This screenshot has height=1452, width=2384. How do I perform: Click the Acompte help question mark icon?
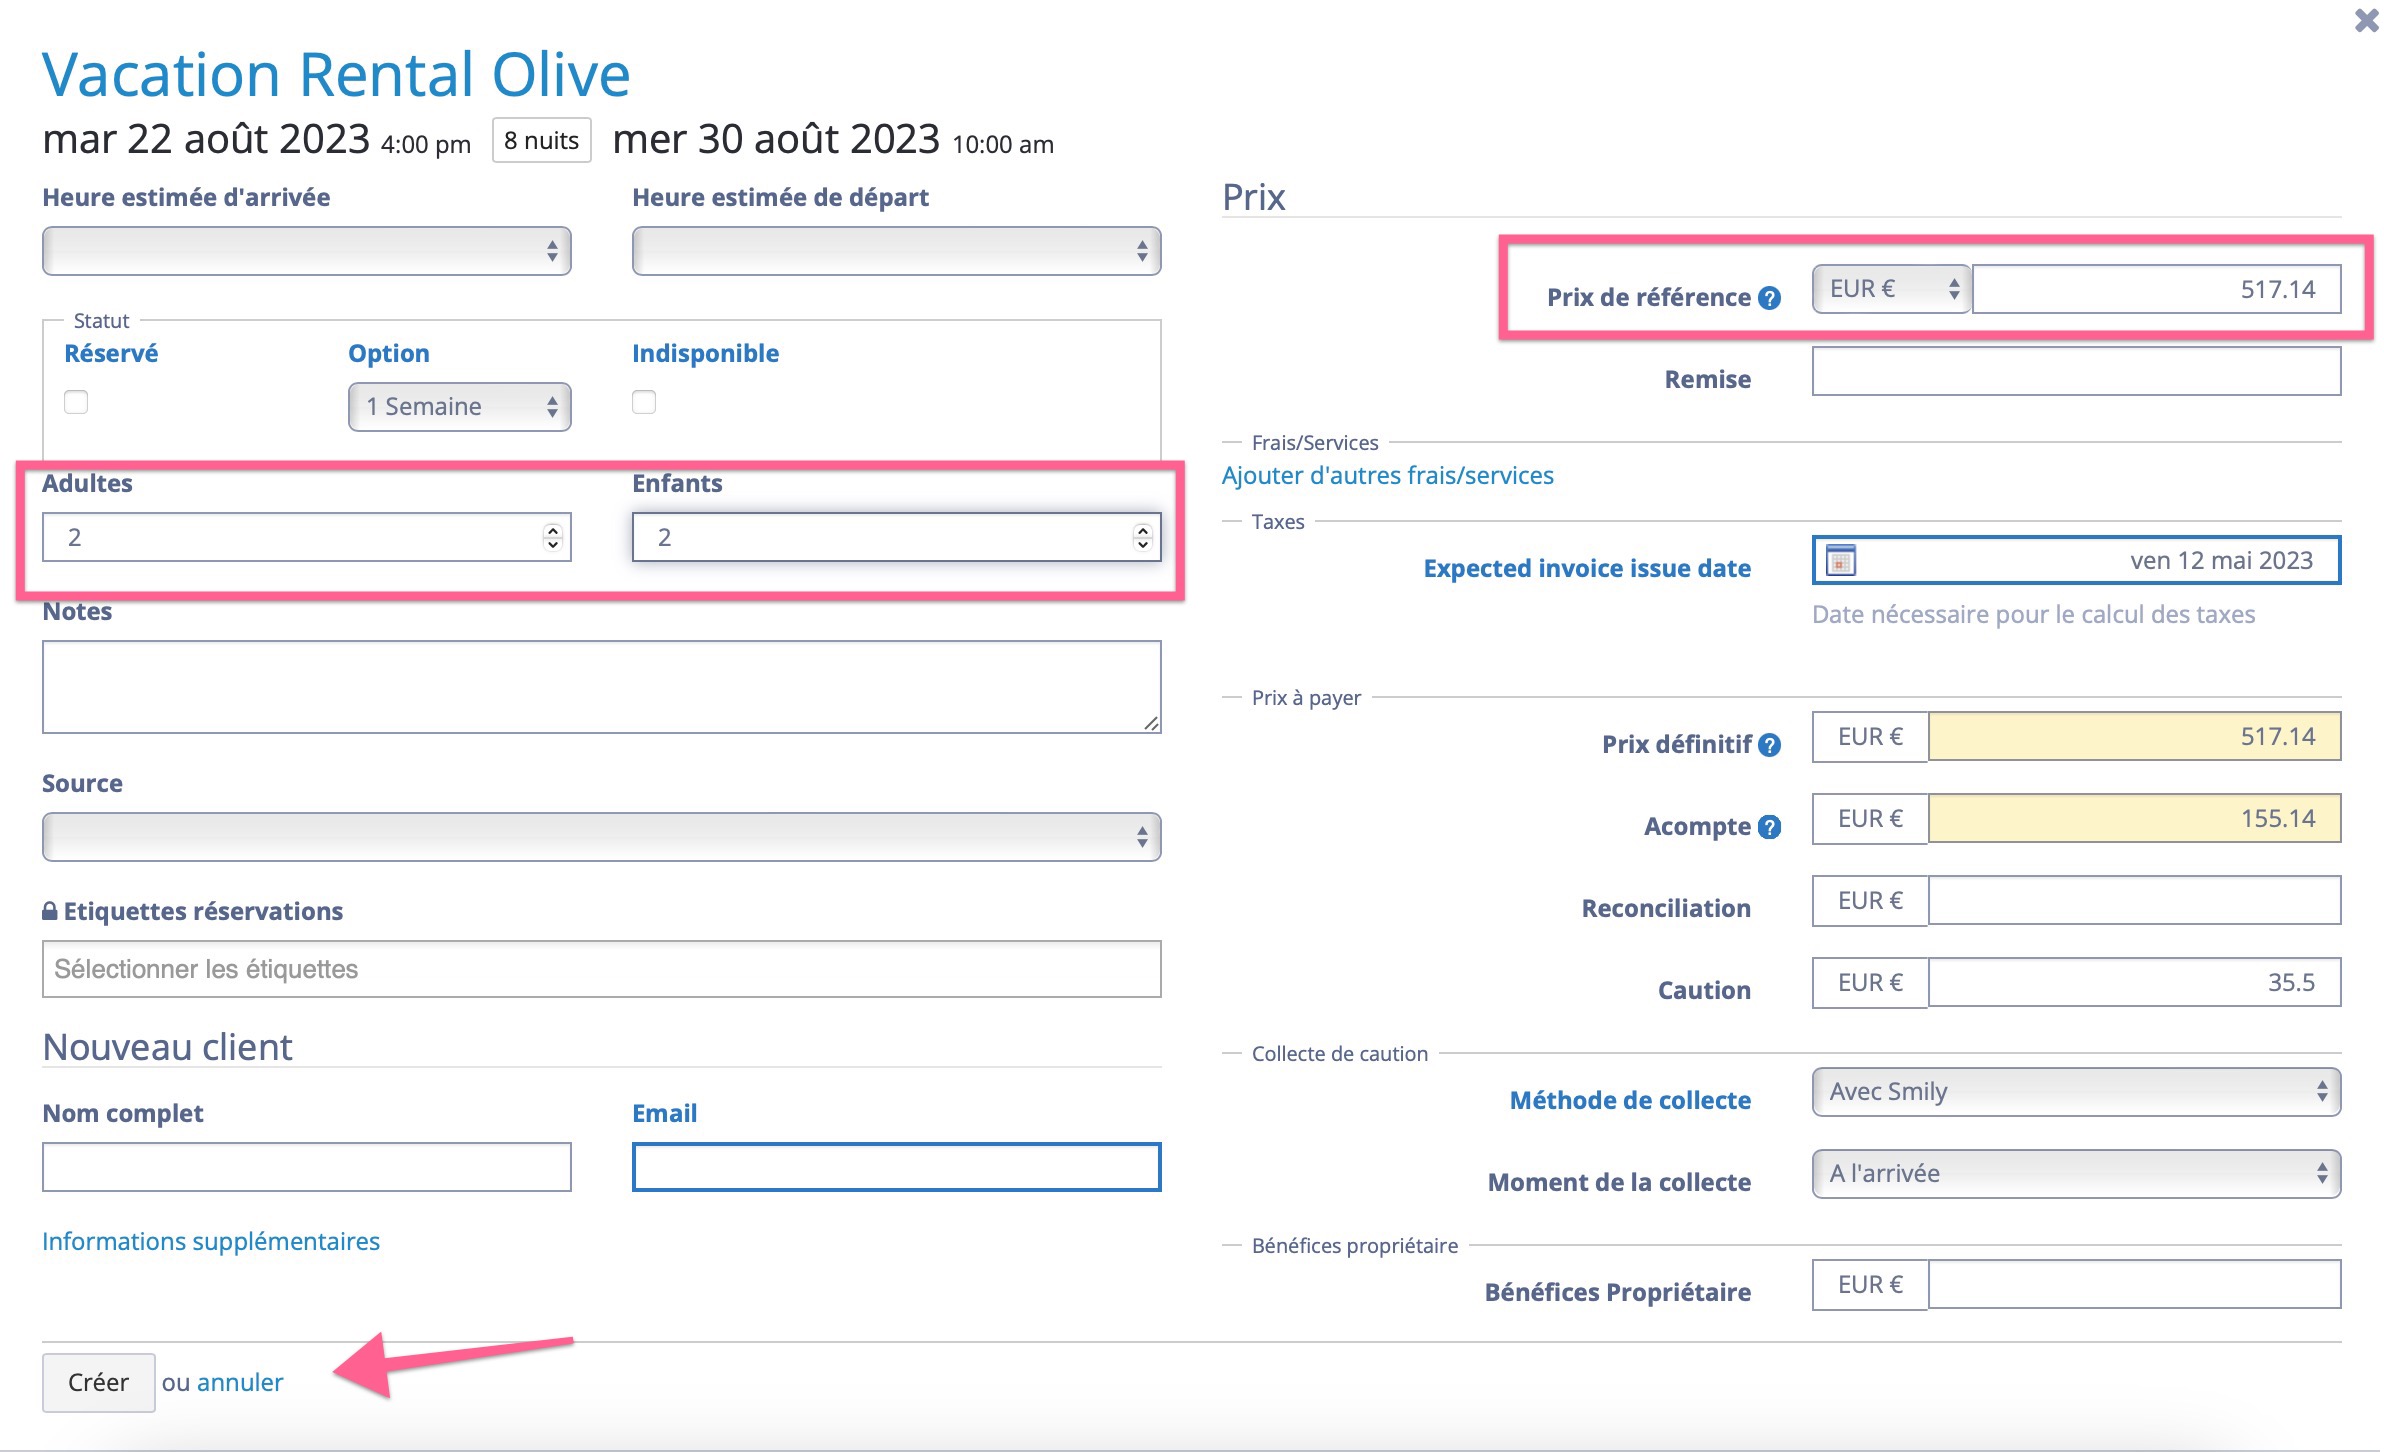[x=1769, y=827]
